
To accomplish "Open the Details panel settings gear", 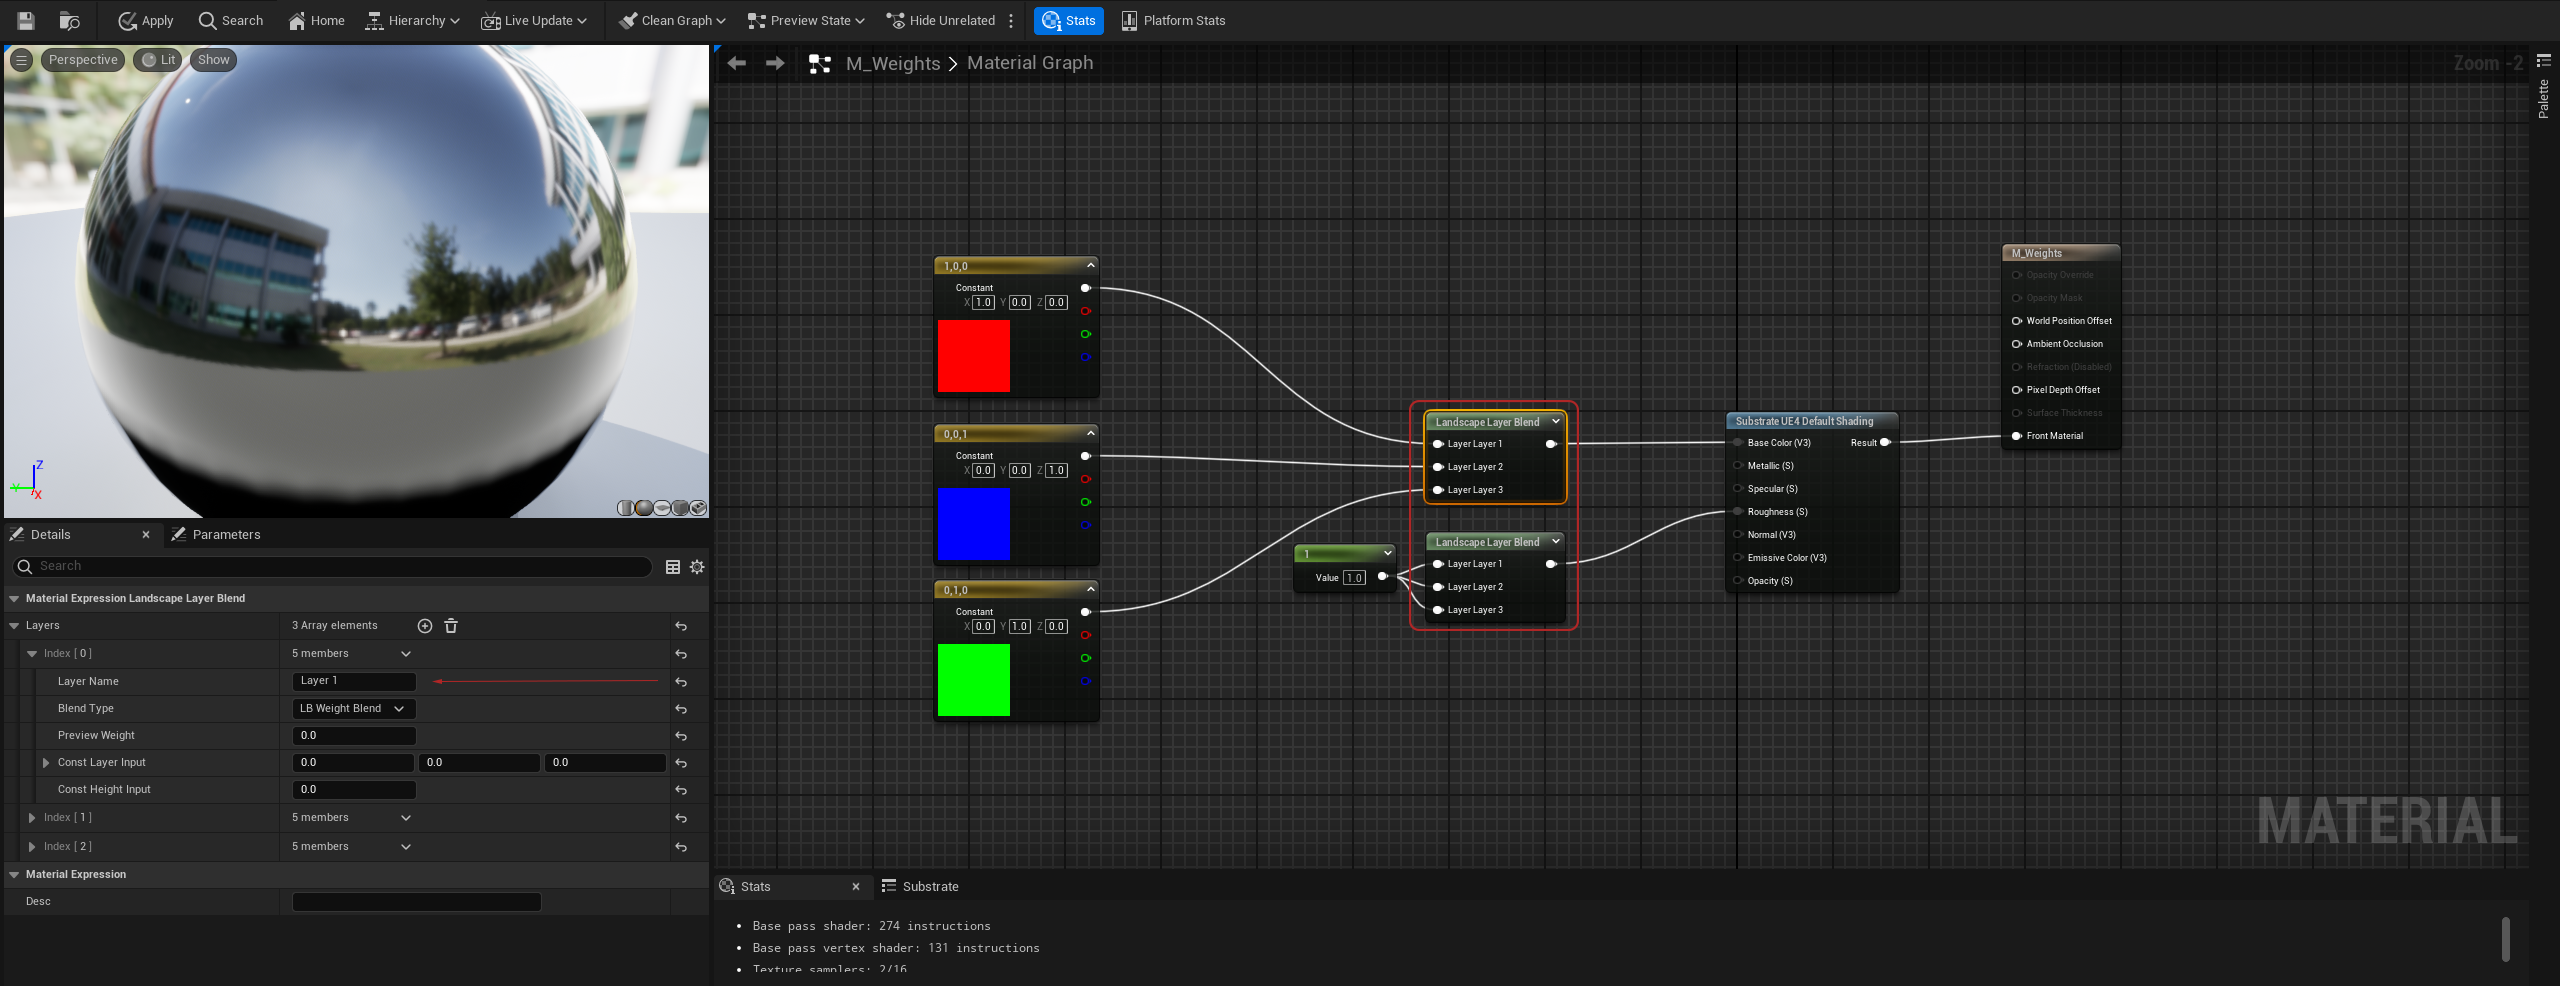I will tap(697, 567).
